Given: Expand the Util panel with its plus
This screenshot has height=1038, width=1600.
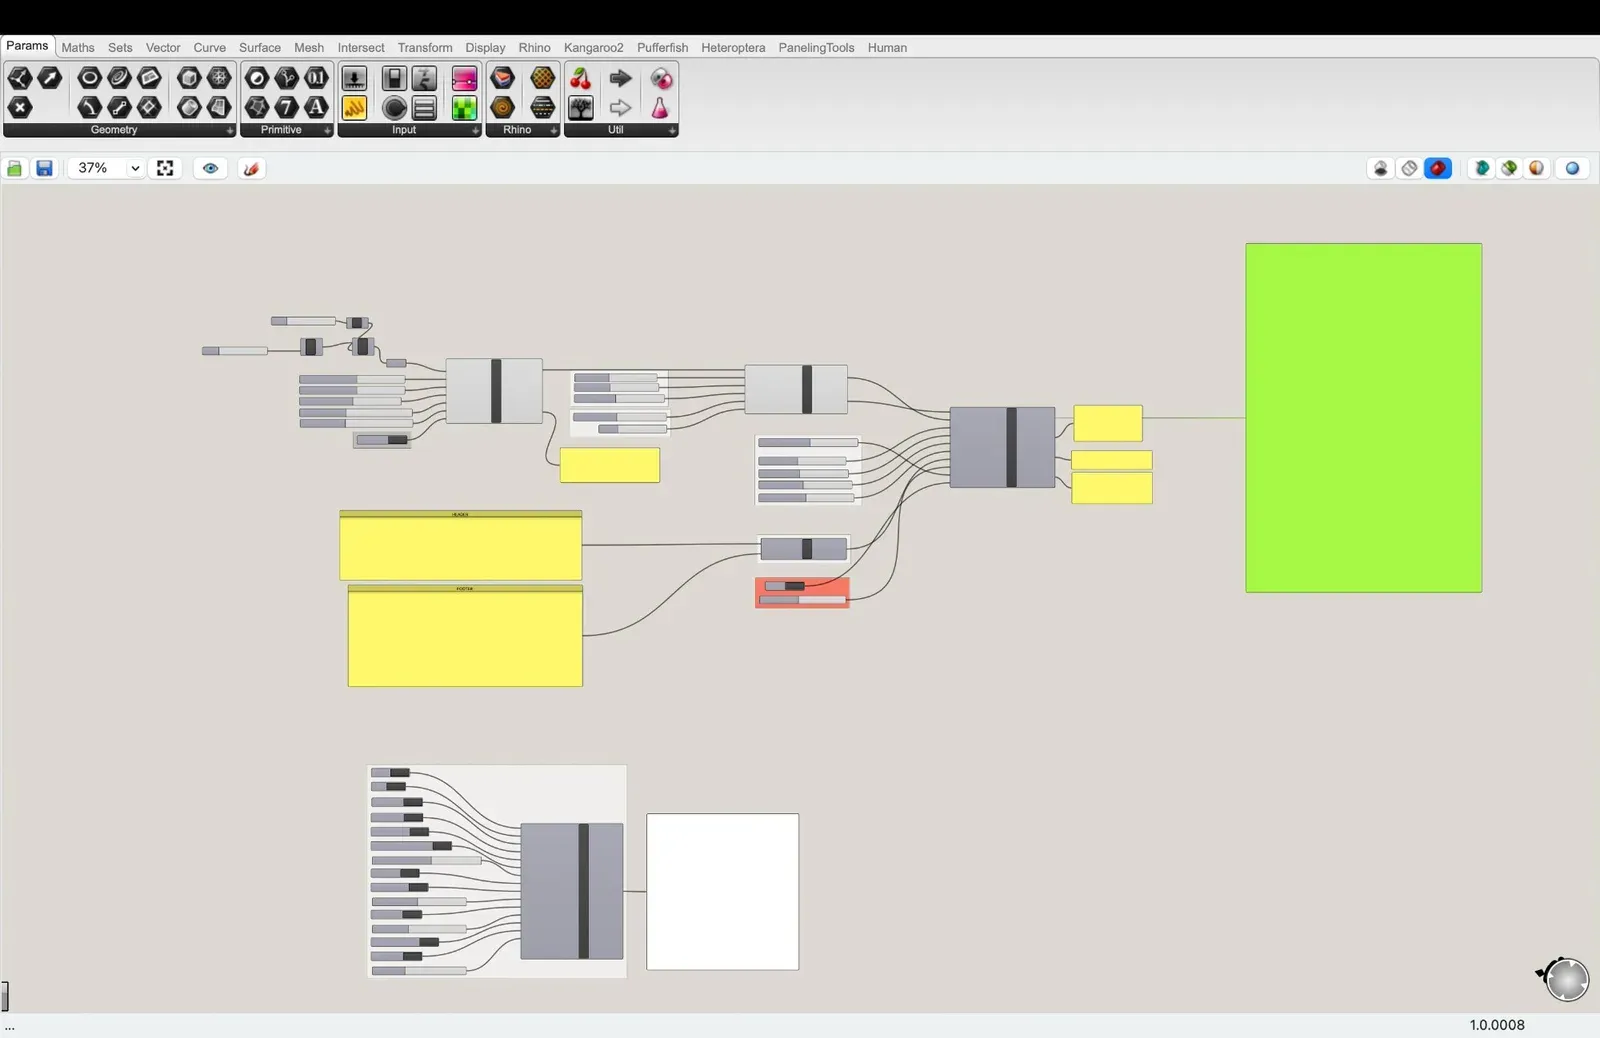Looking at the screenshot, I should (x=672, y=131).
